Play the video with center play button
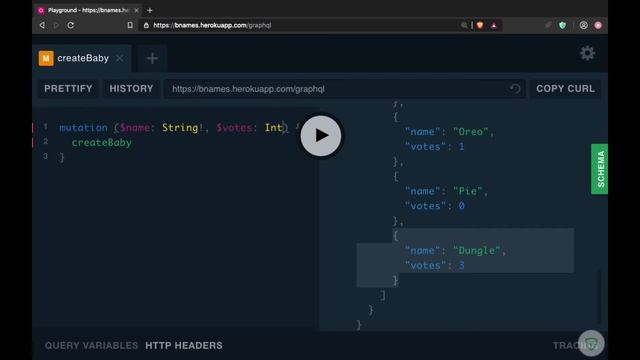 click(x=321, y=136)
